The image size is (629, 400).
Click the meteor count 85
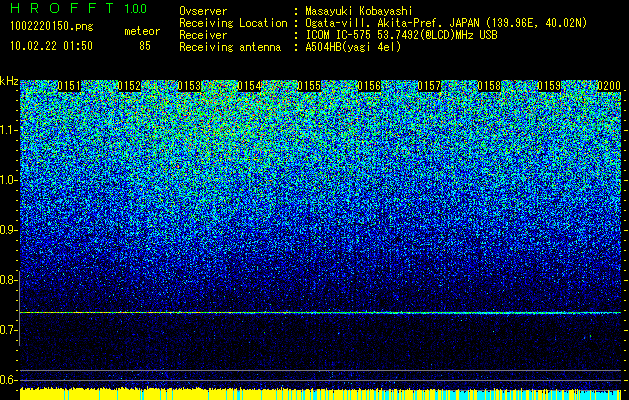click(145, 46)
